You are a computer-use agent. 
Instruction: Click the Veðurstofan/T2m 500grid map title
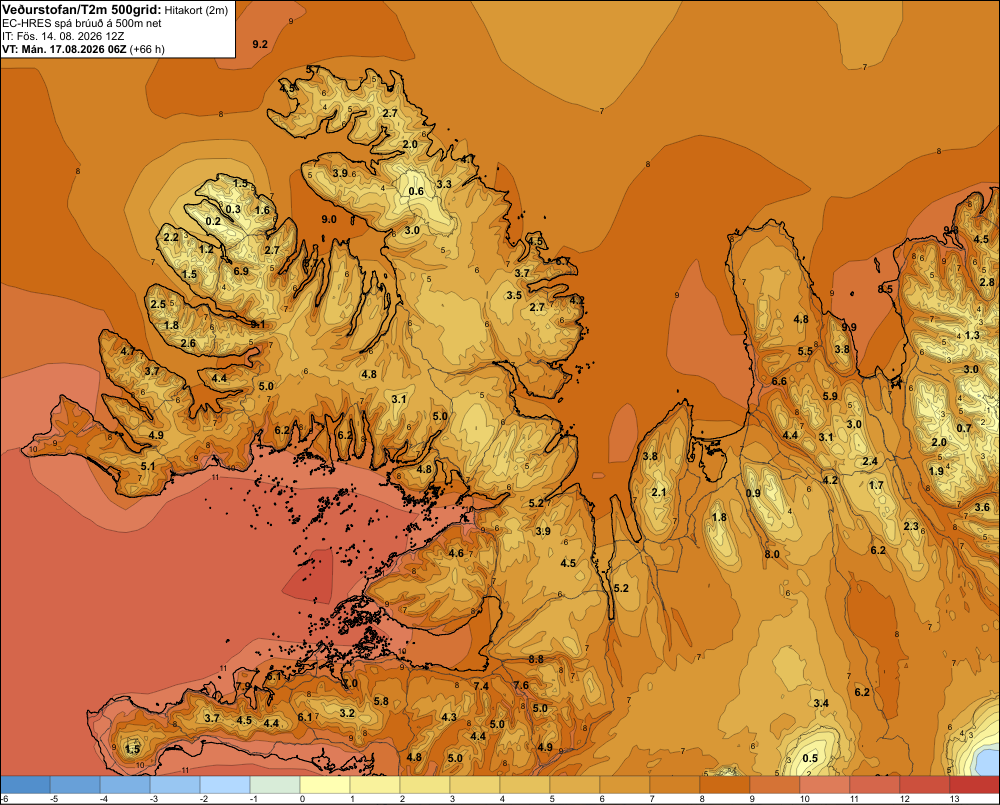click(81, 10)
